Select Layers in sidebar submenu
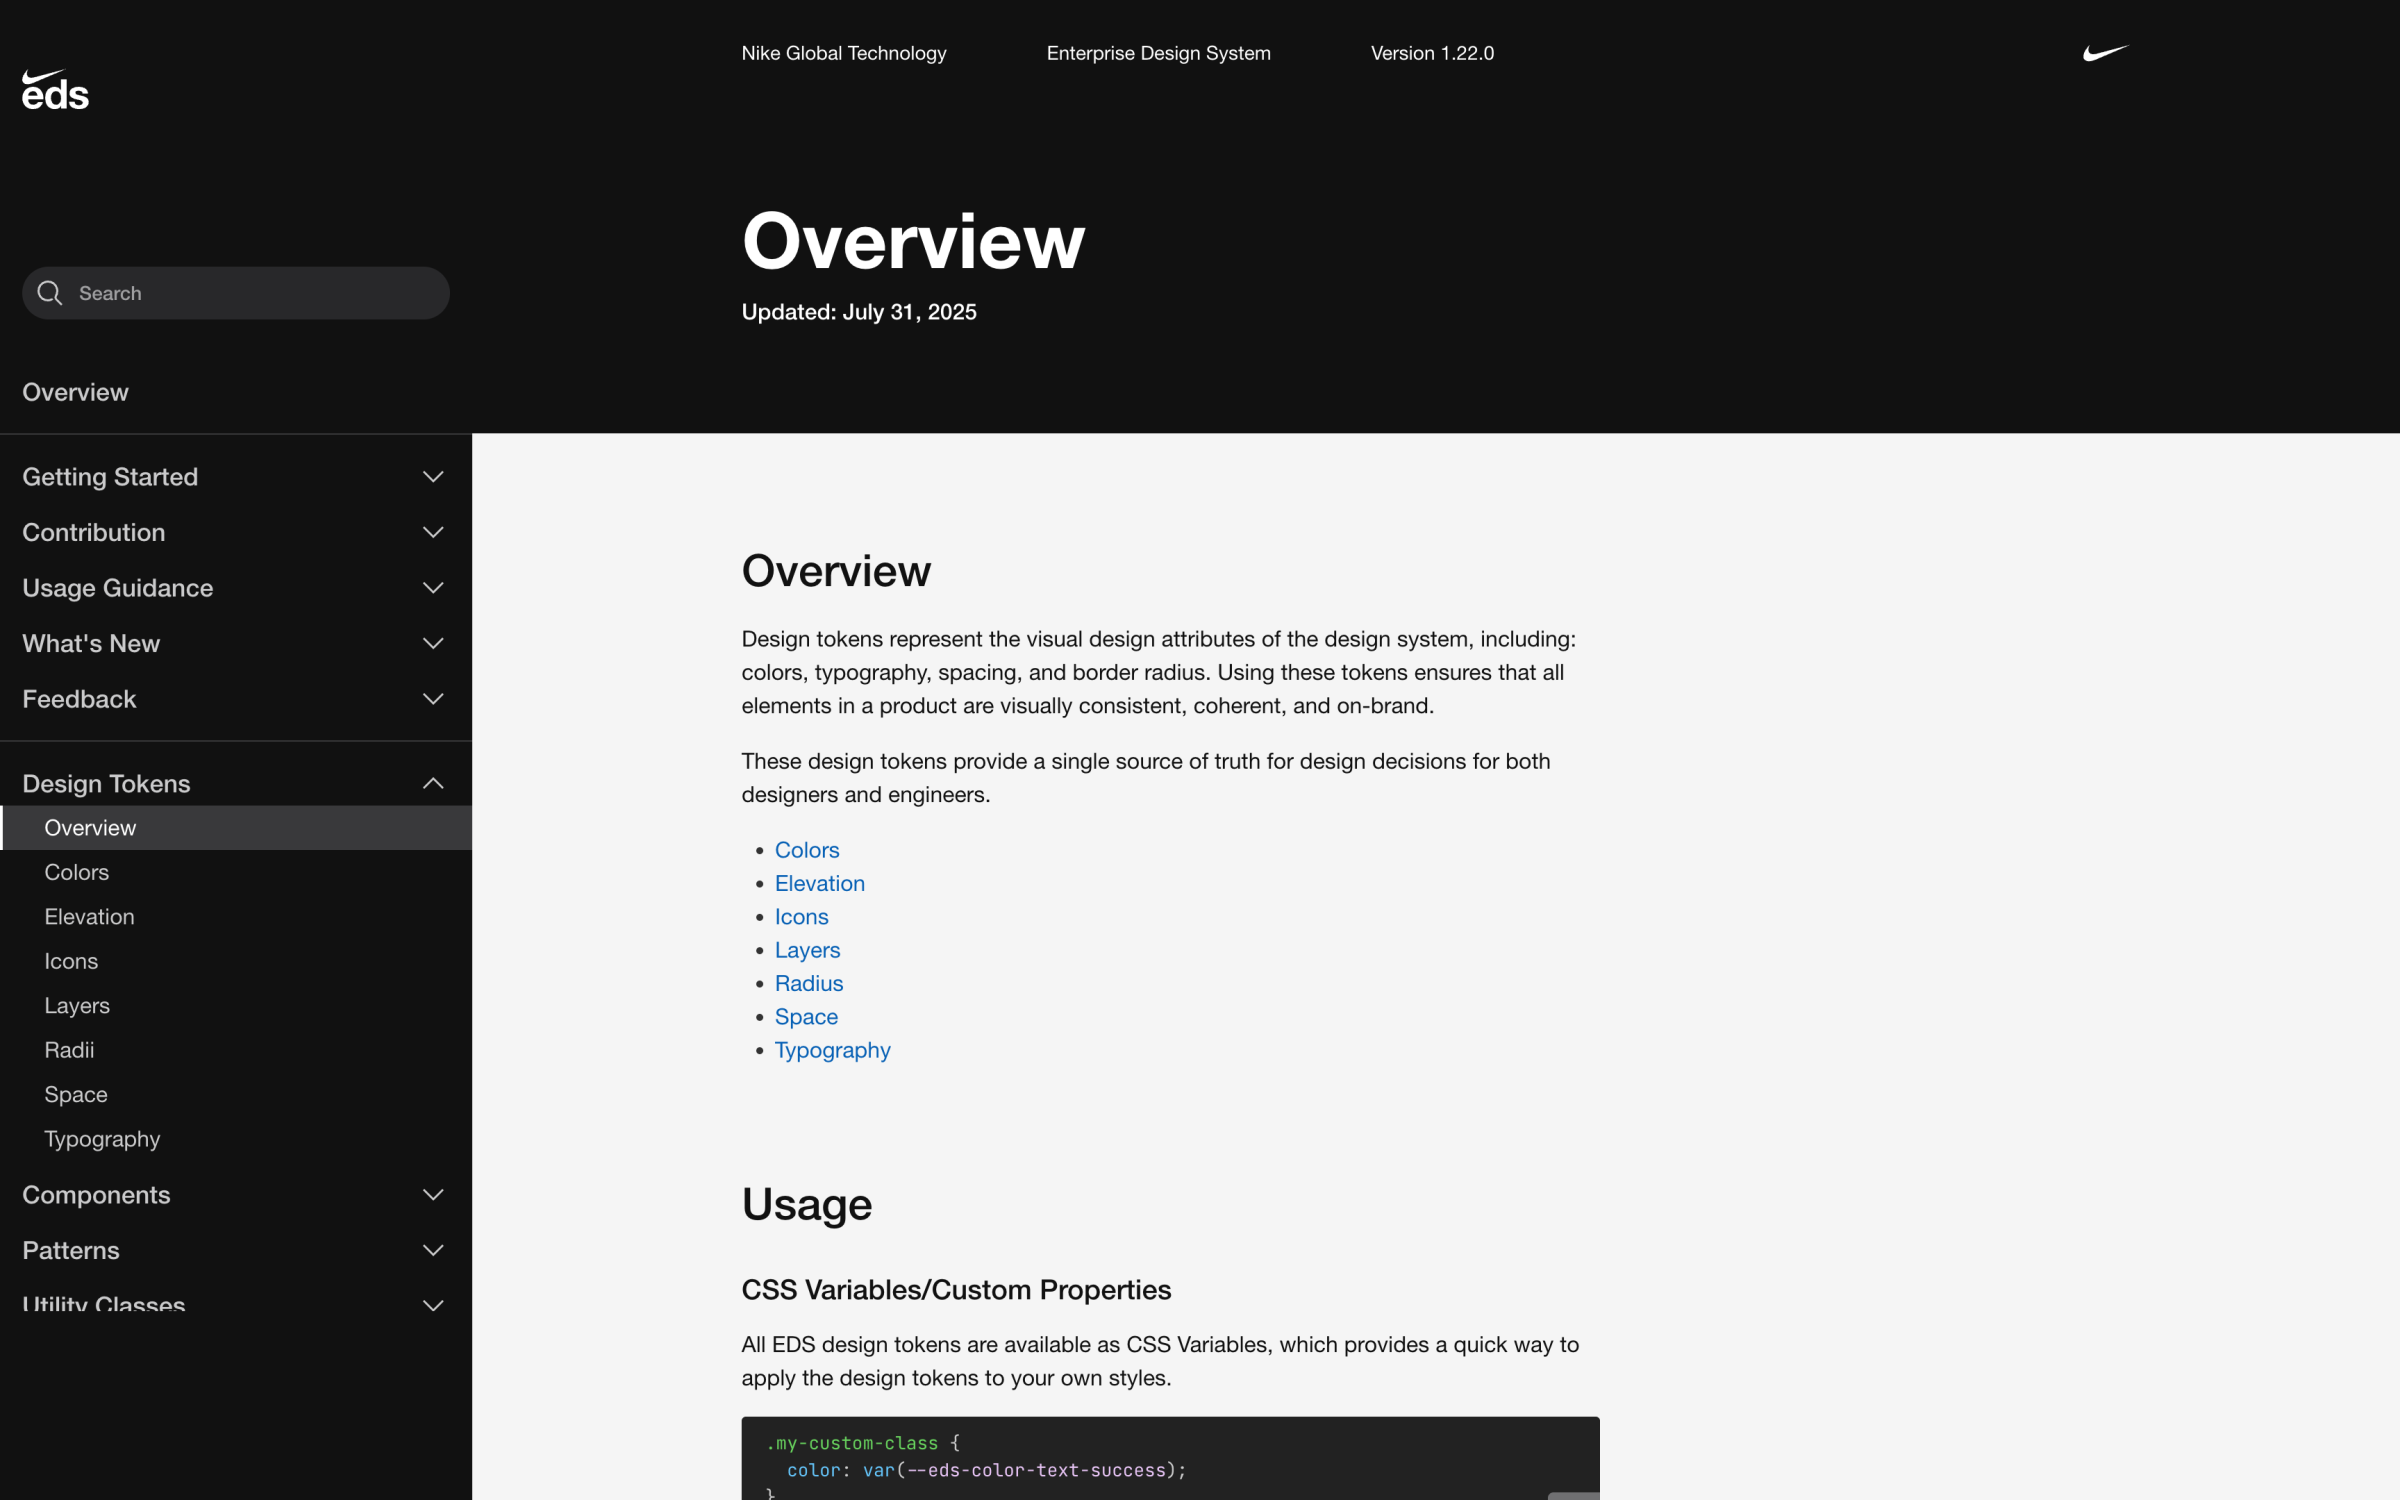The image size is (2400, 1500). (x=77, y=1006)
